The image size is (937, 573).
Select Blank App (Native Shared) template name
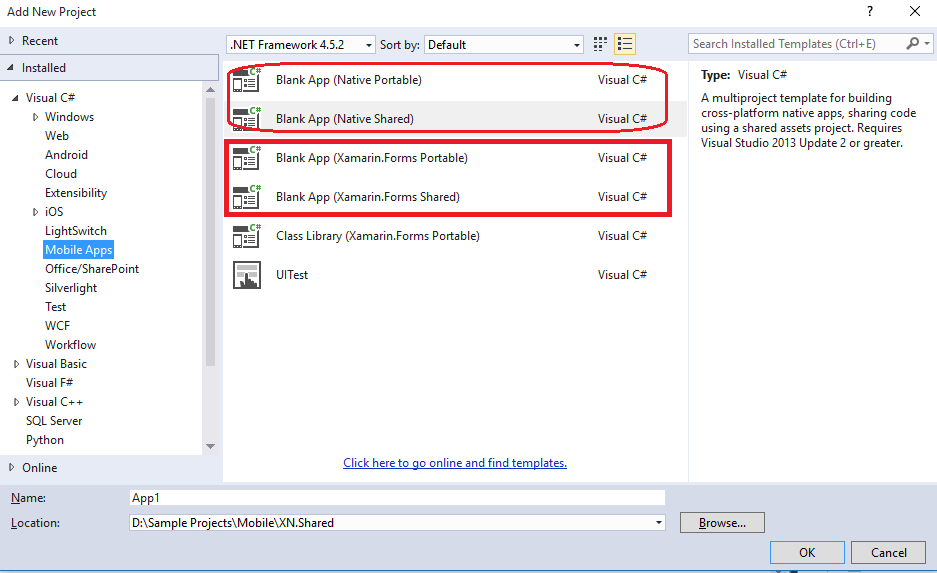pyautogui.click(x=345, y=119)
